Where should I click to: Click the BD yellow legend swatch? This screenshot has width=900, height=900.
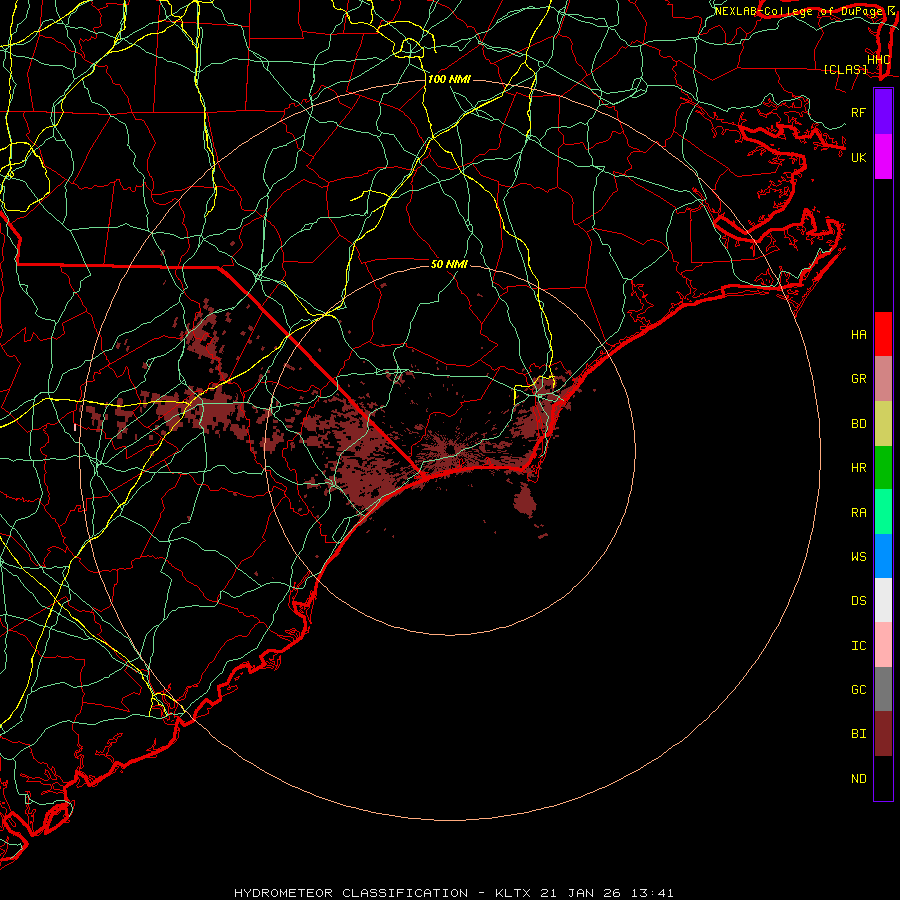(x=883, y=423)
